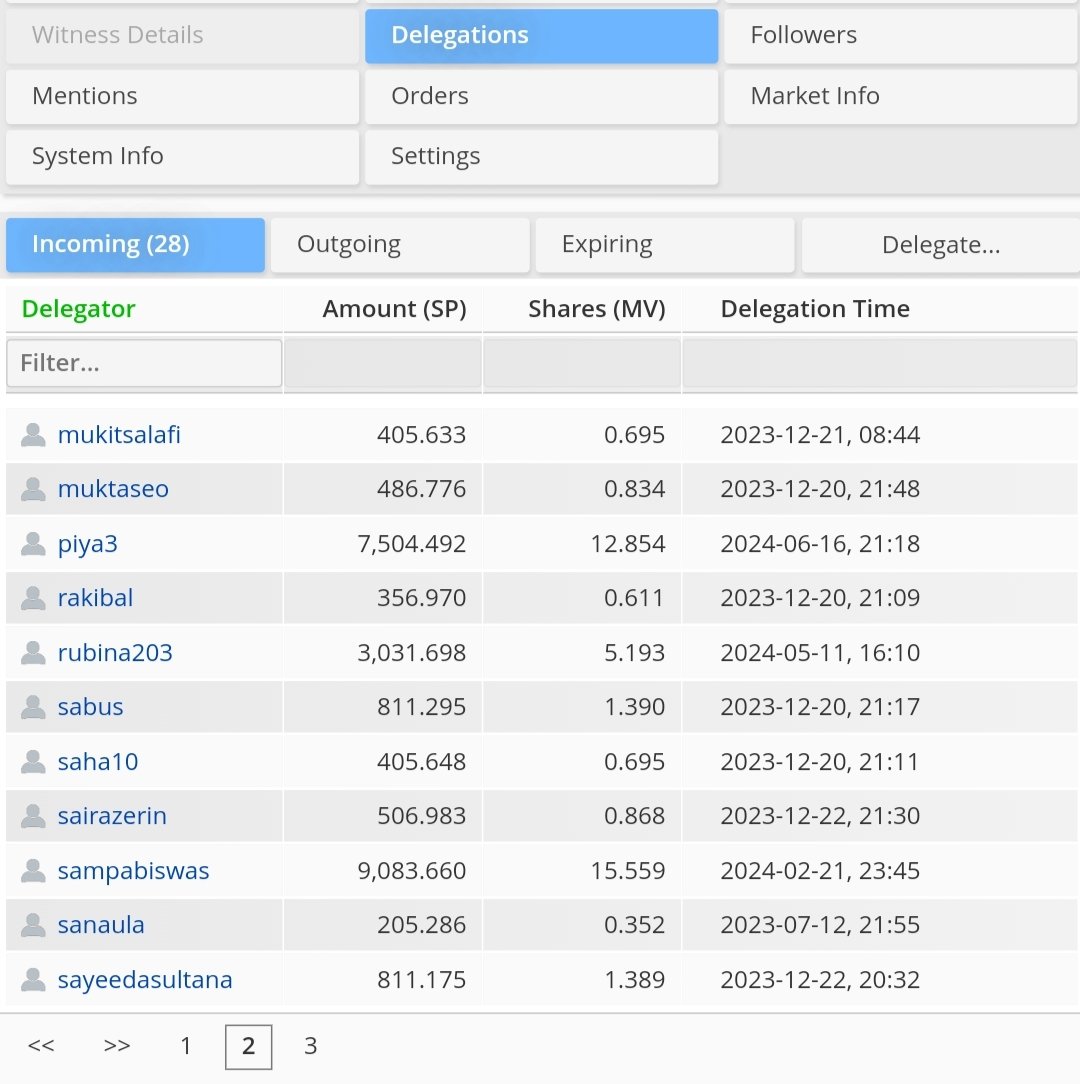Viewport: 1080px width, 1084px height.
Task: Click amount 486.776 in muktaseo row
Action: 422,489
